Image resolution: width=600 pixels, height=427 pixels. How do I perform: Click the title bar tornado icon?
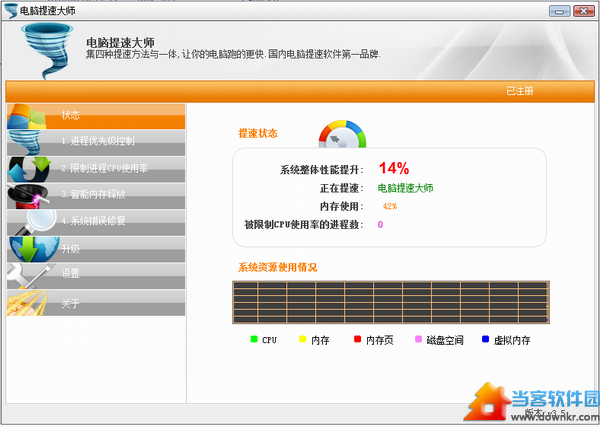(x=11, y=10)
